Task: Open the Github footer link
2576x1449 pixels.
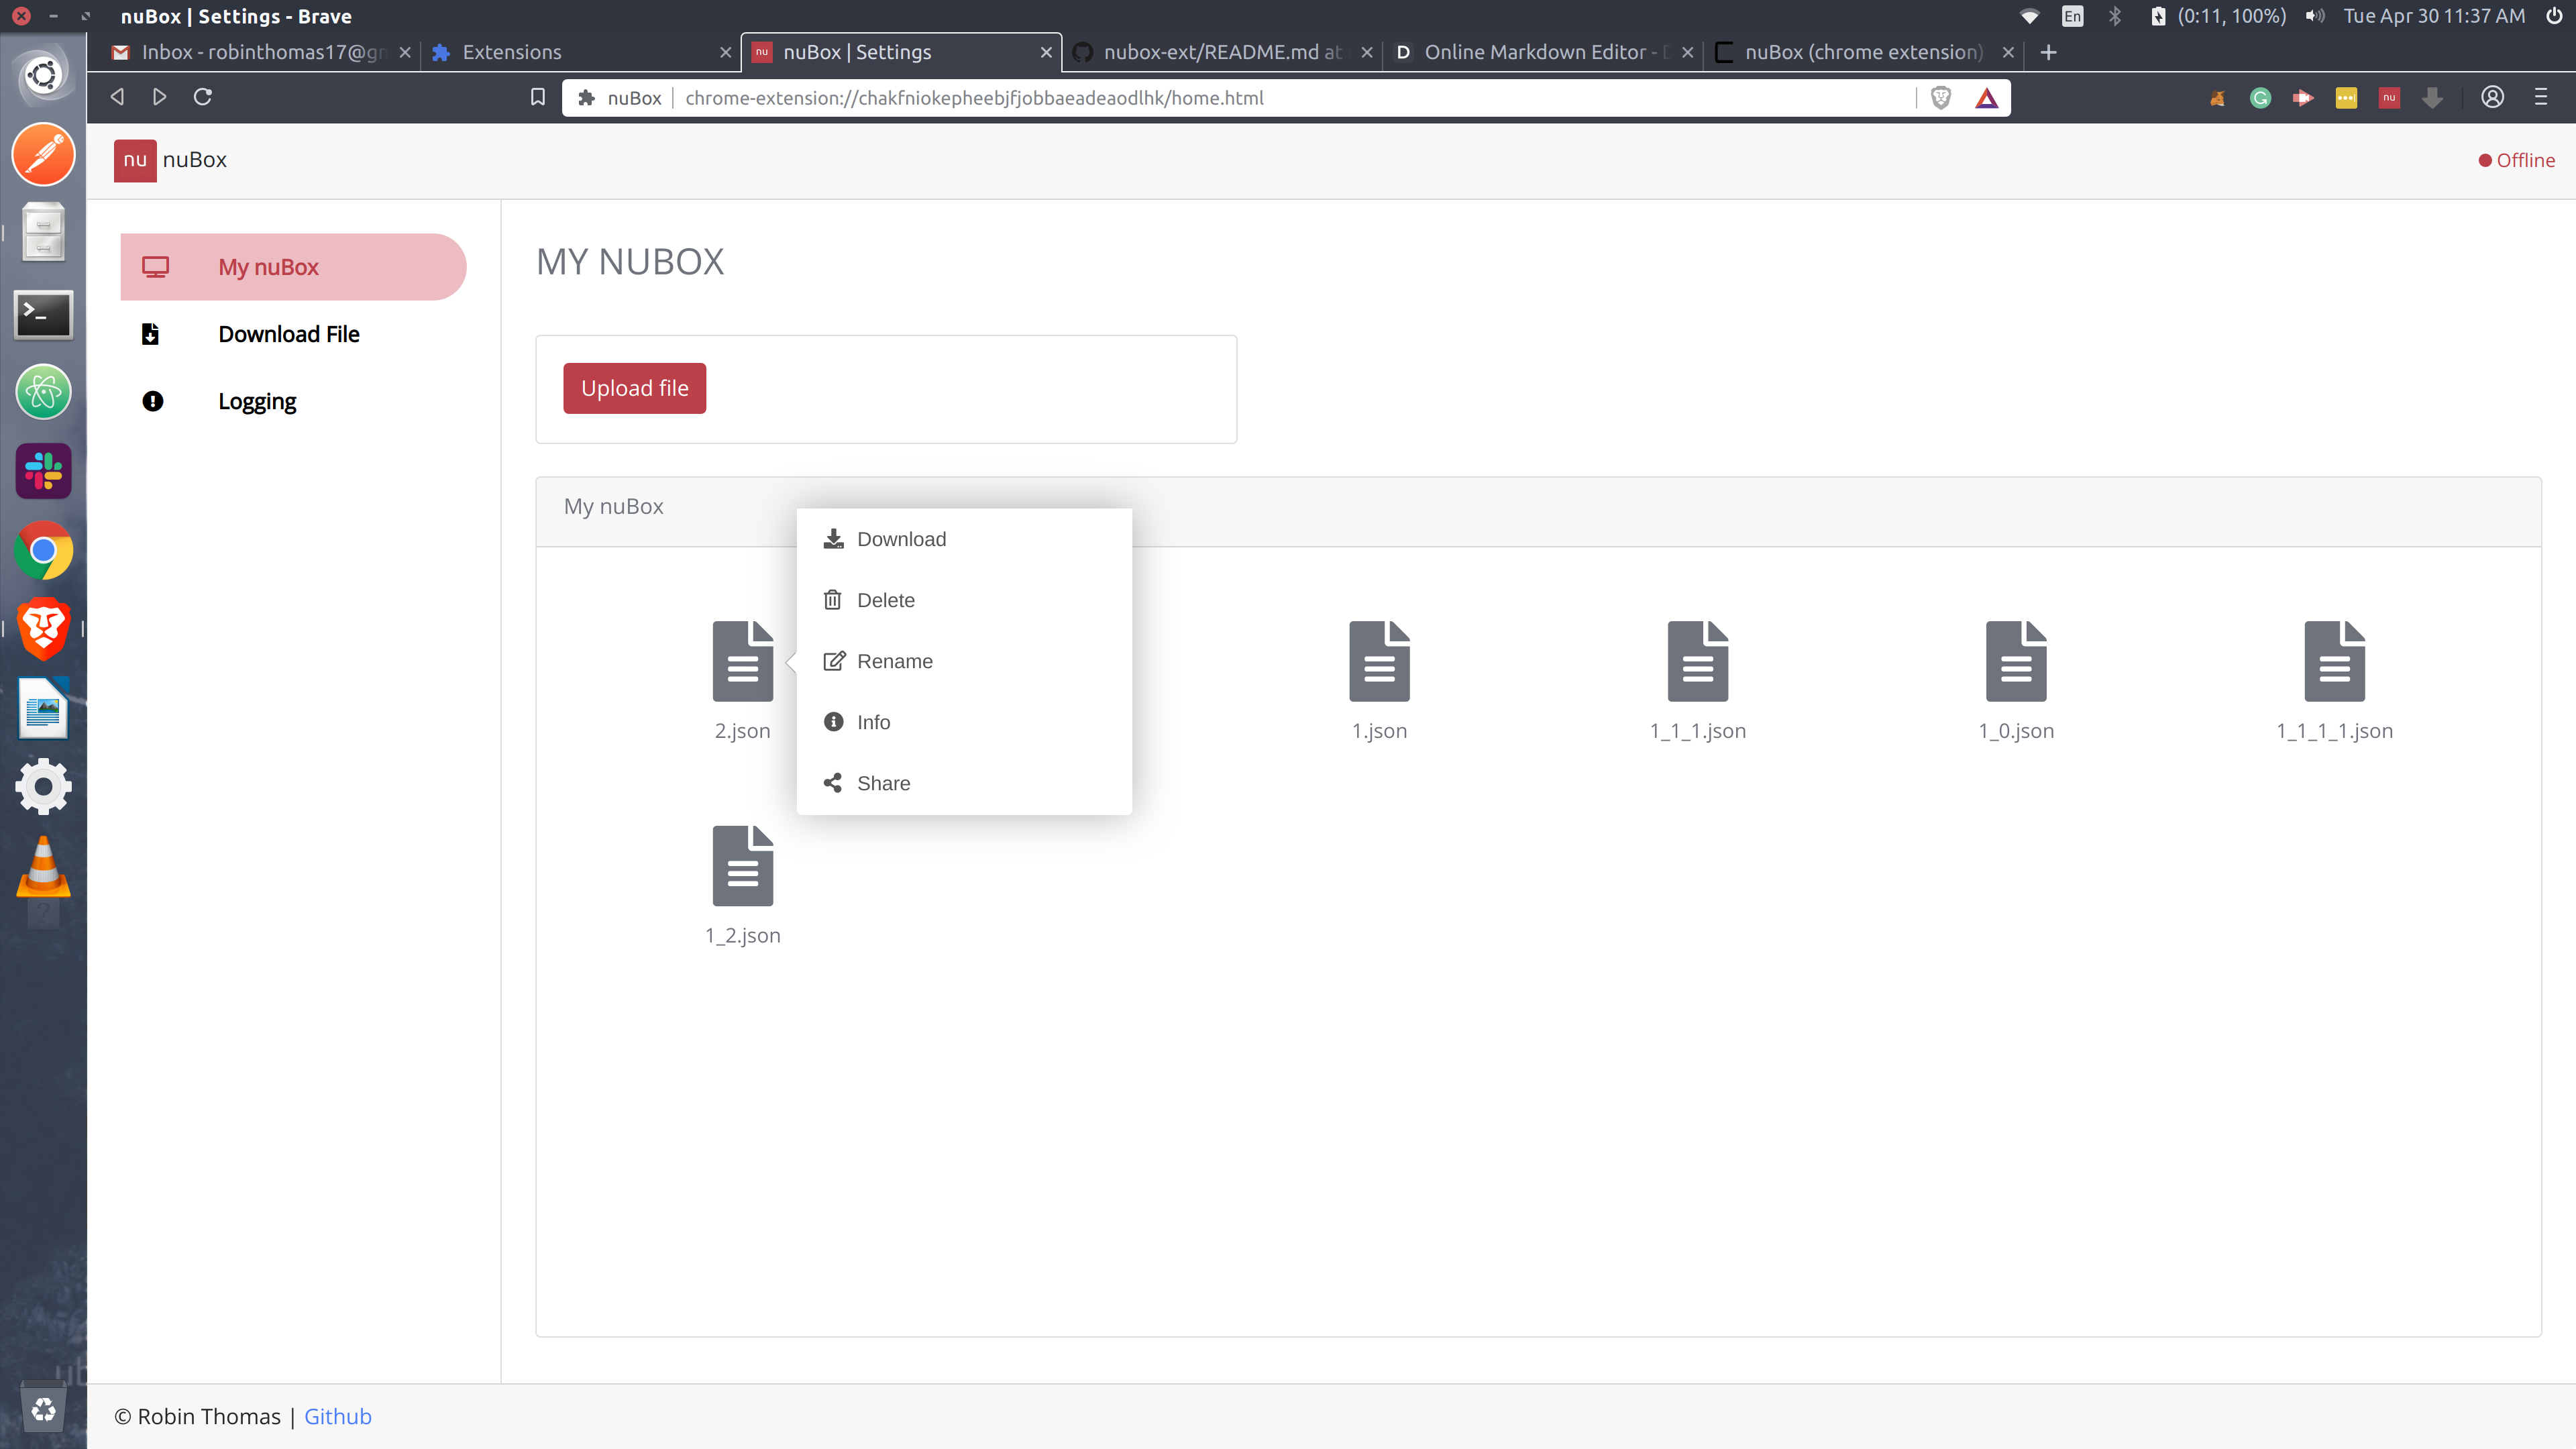Action: (x=337, y=1416)
